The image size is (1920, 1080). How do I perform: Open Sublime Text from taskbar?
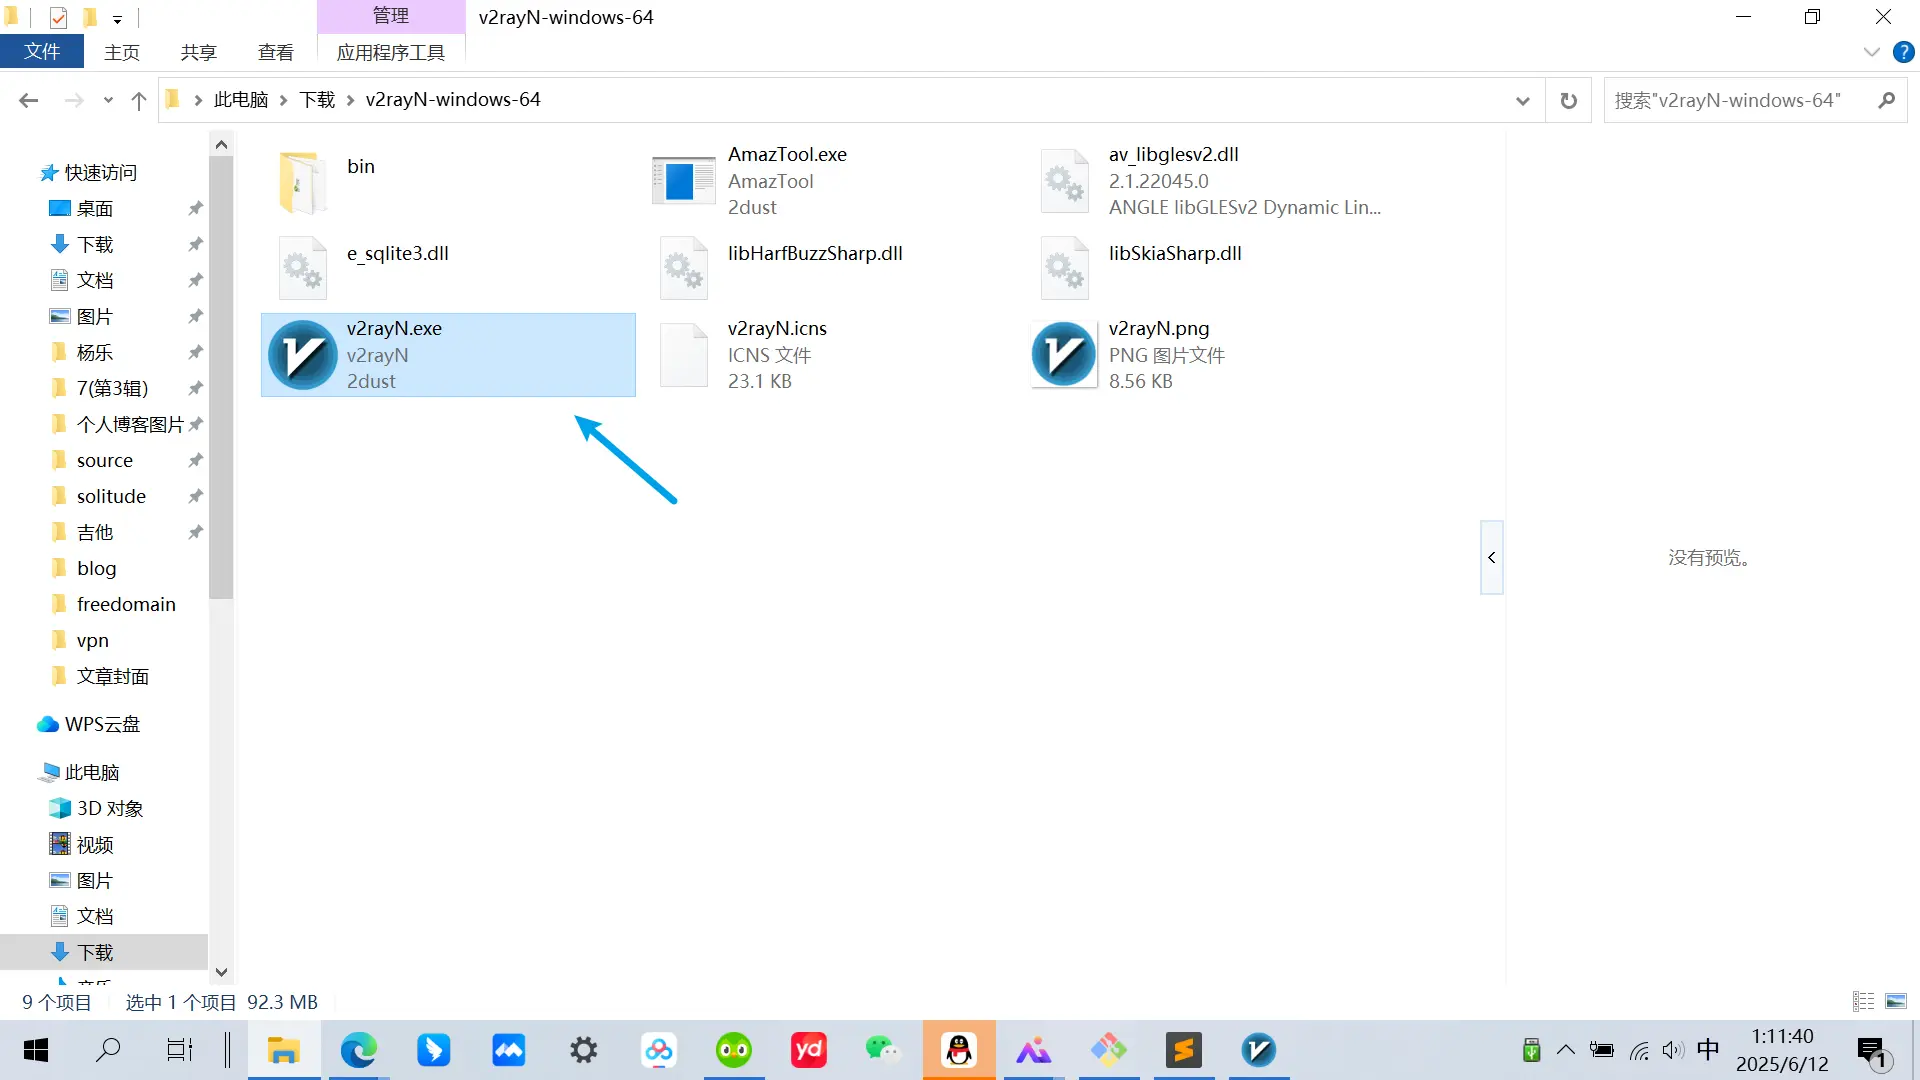coord(1184,1050)
